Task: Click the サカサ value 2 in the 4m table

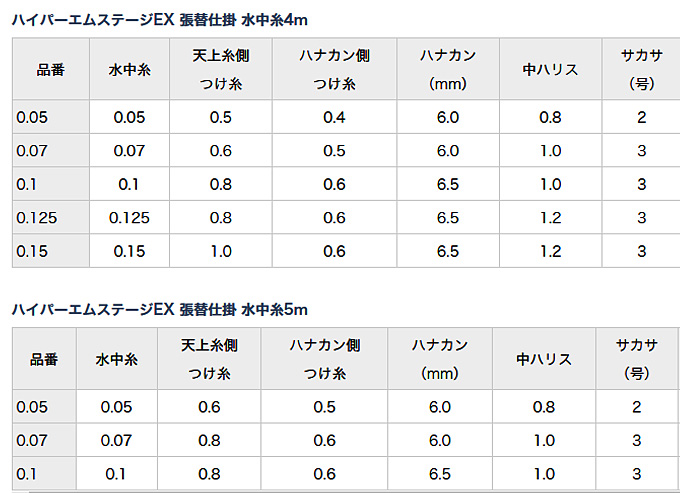Action: pyautogui.click(x=641, y=118)
